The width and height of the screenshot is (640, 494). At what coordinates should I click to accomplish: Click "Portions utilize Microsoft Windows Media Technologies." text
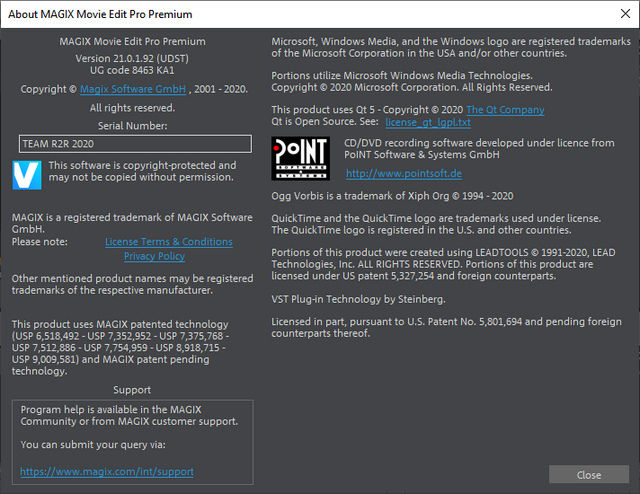tap(402, 76)
